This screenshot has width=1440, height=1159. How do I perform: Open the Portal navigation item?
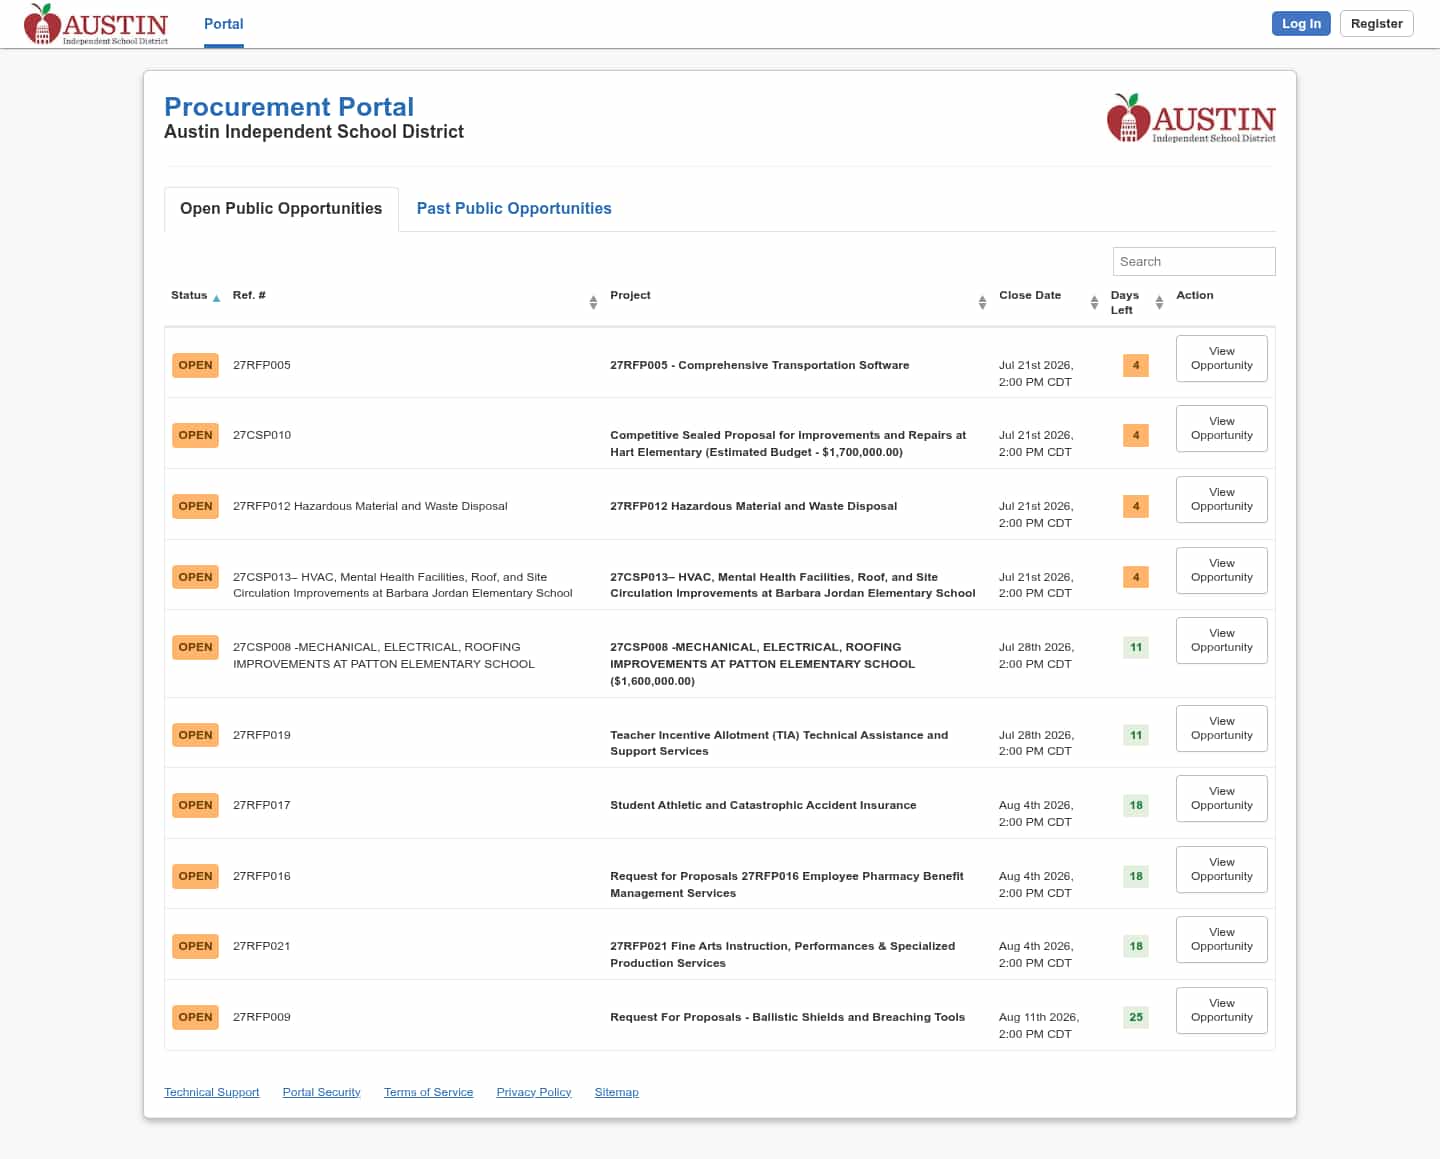click(x=224, y=24)
